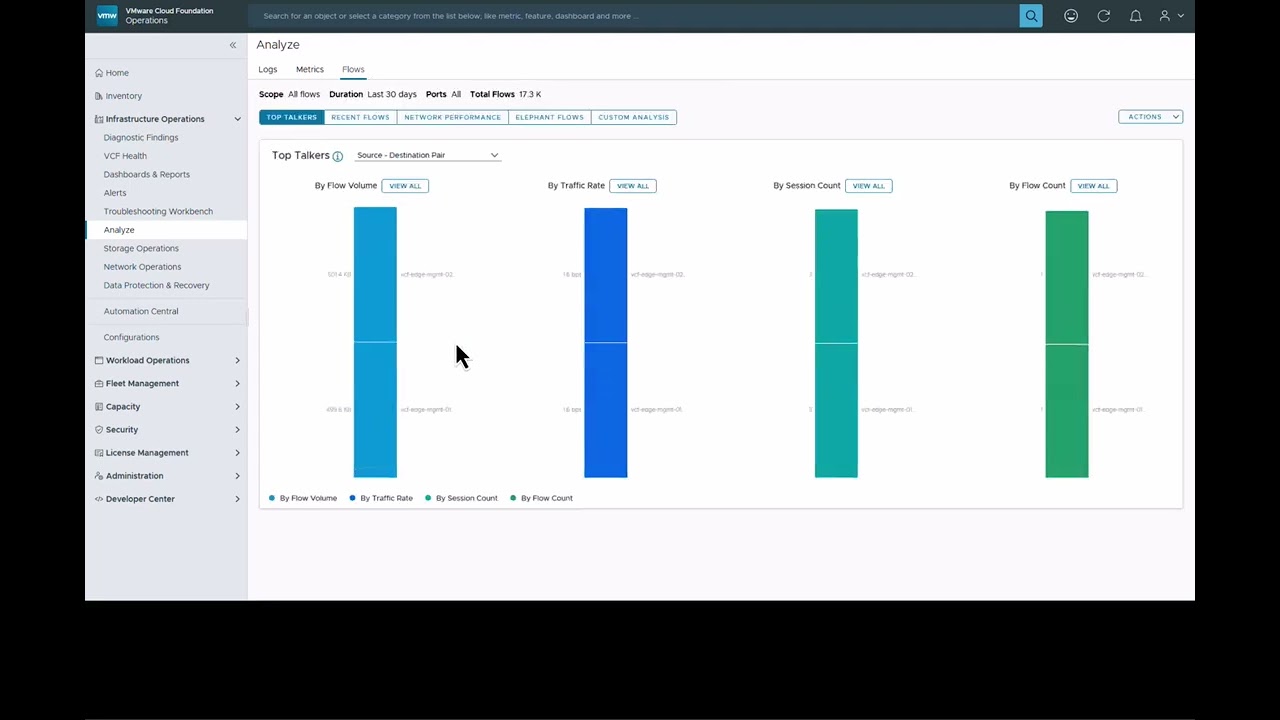Toggle the By Session Count legend item
This screenshot has width=1280, height=720.
click(461, 498)
